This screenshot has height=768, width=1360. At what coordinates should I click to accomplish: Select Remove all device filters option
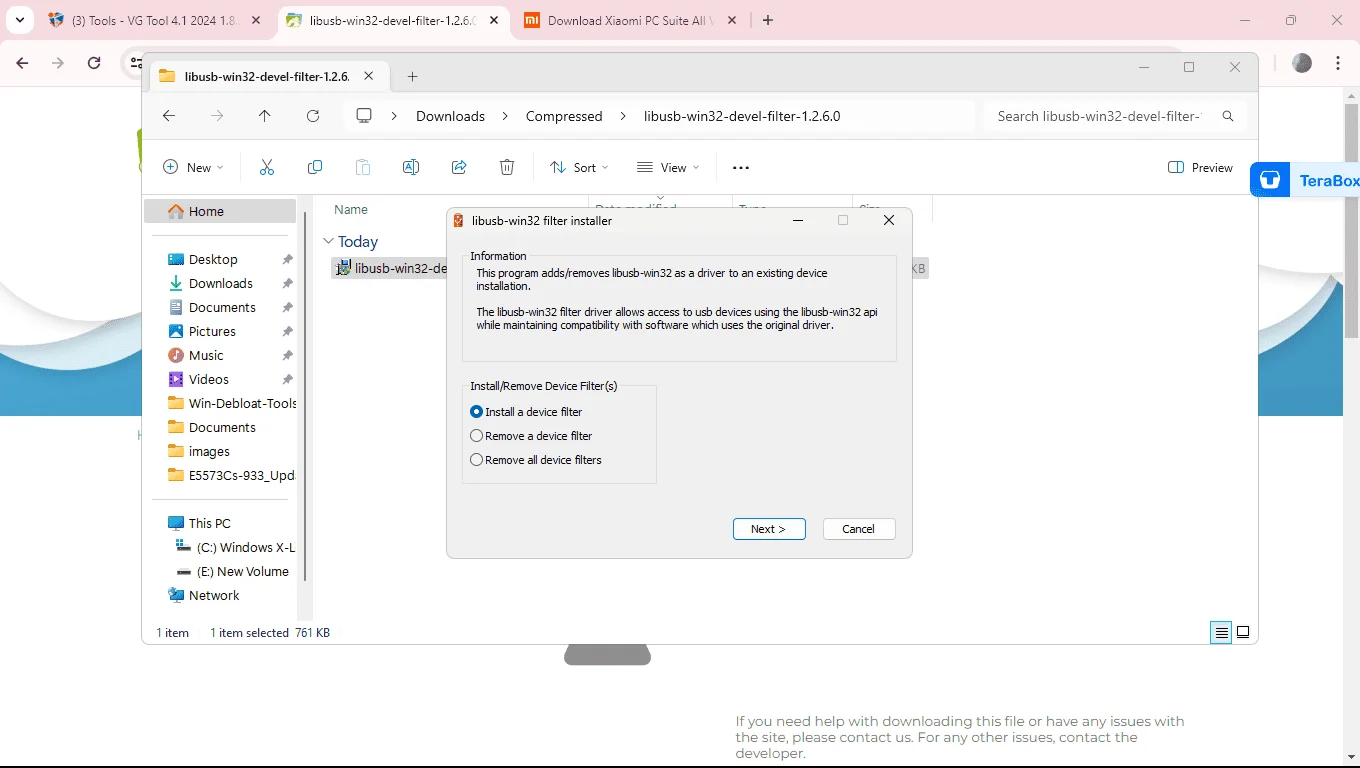pyautogui.click(x=536, y=460)
